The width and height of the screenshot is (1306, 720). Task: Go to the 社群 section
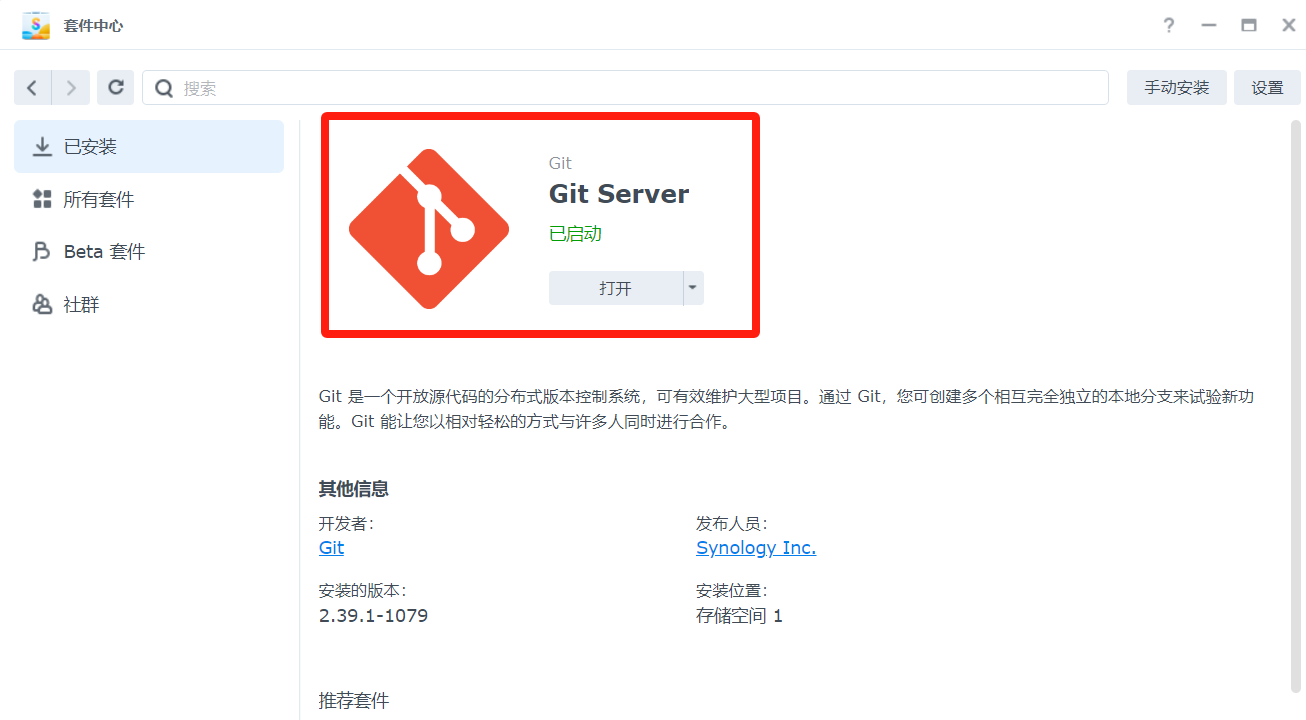click(x=81, y=305)
